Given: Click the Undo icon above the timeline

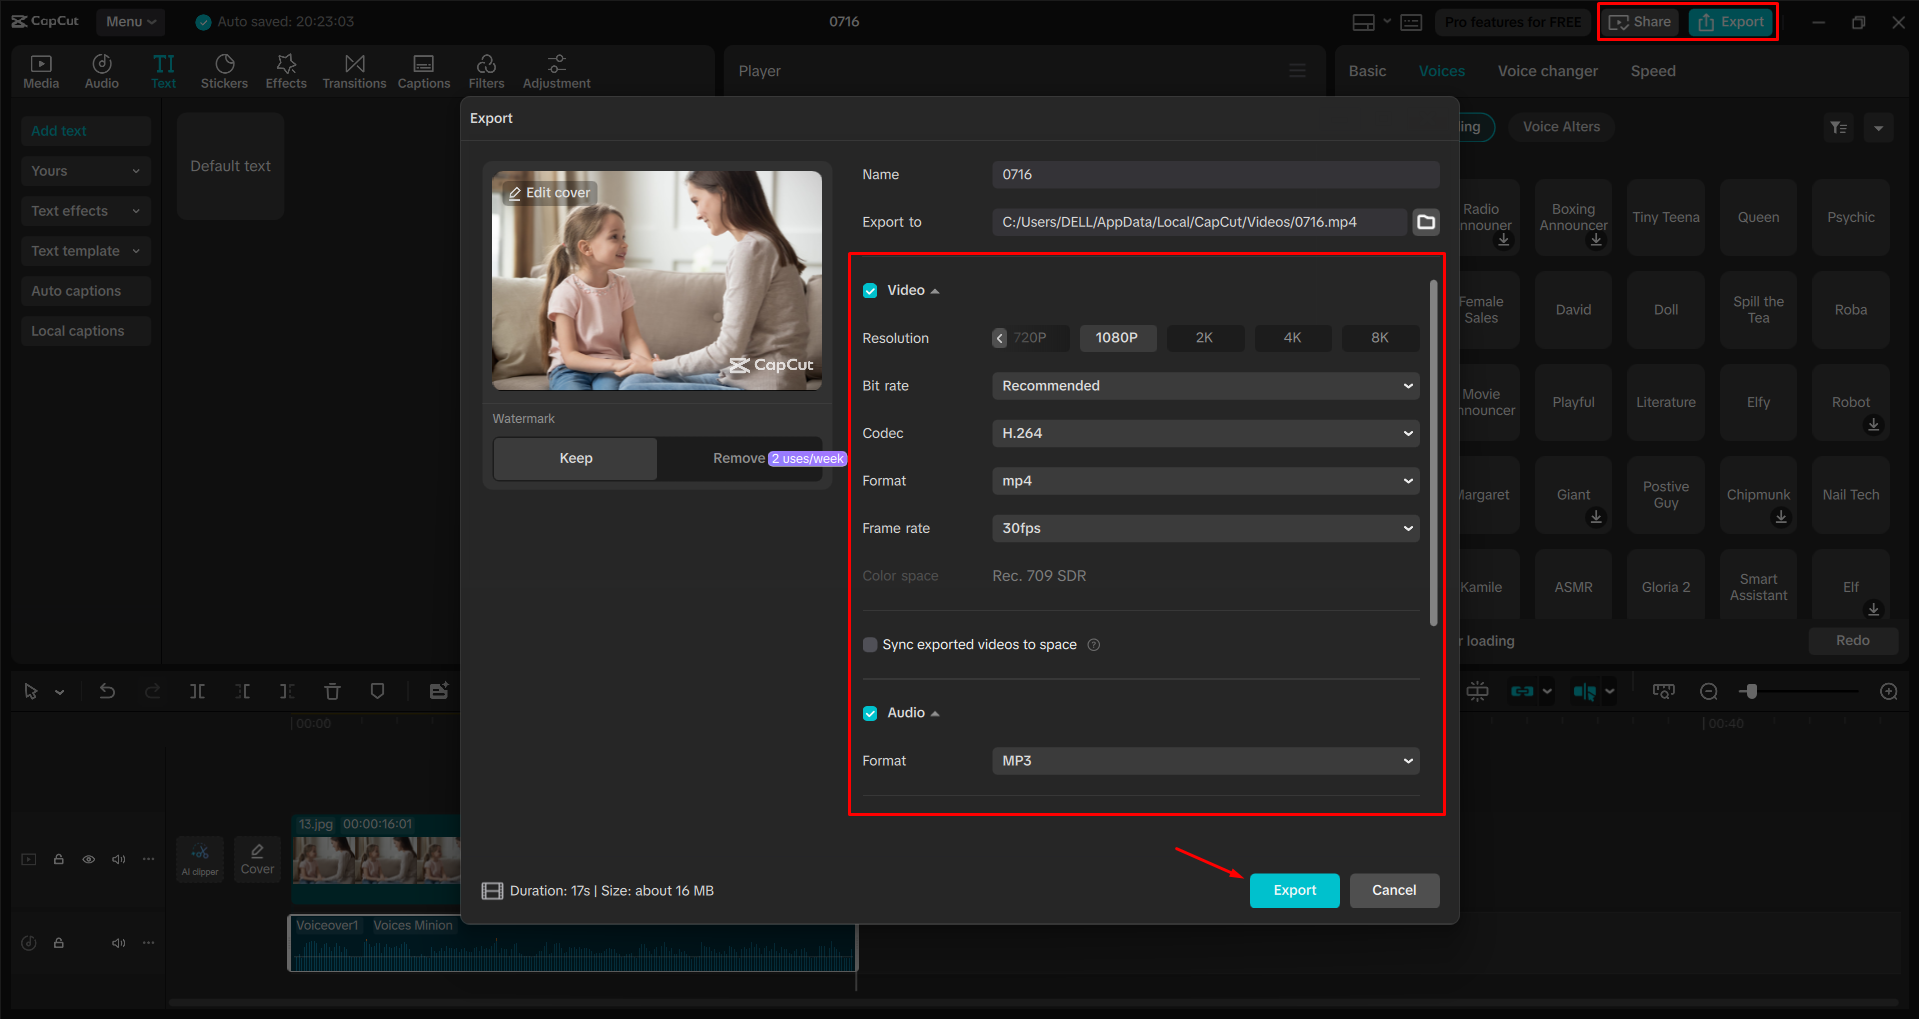Looking at the screenshot, I should coord(107,690).
